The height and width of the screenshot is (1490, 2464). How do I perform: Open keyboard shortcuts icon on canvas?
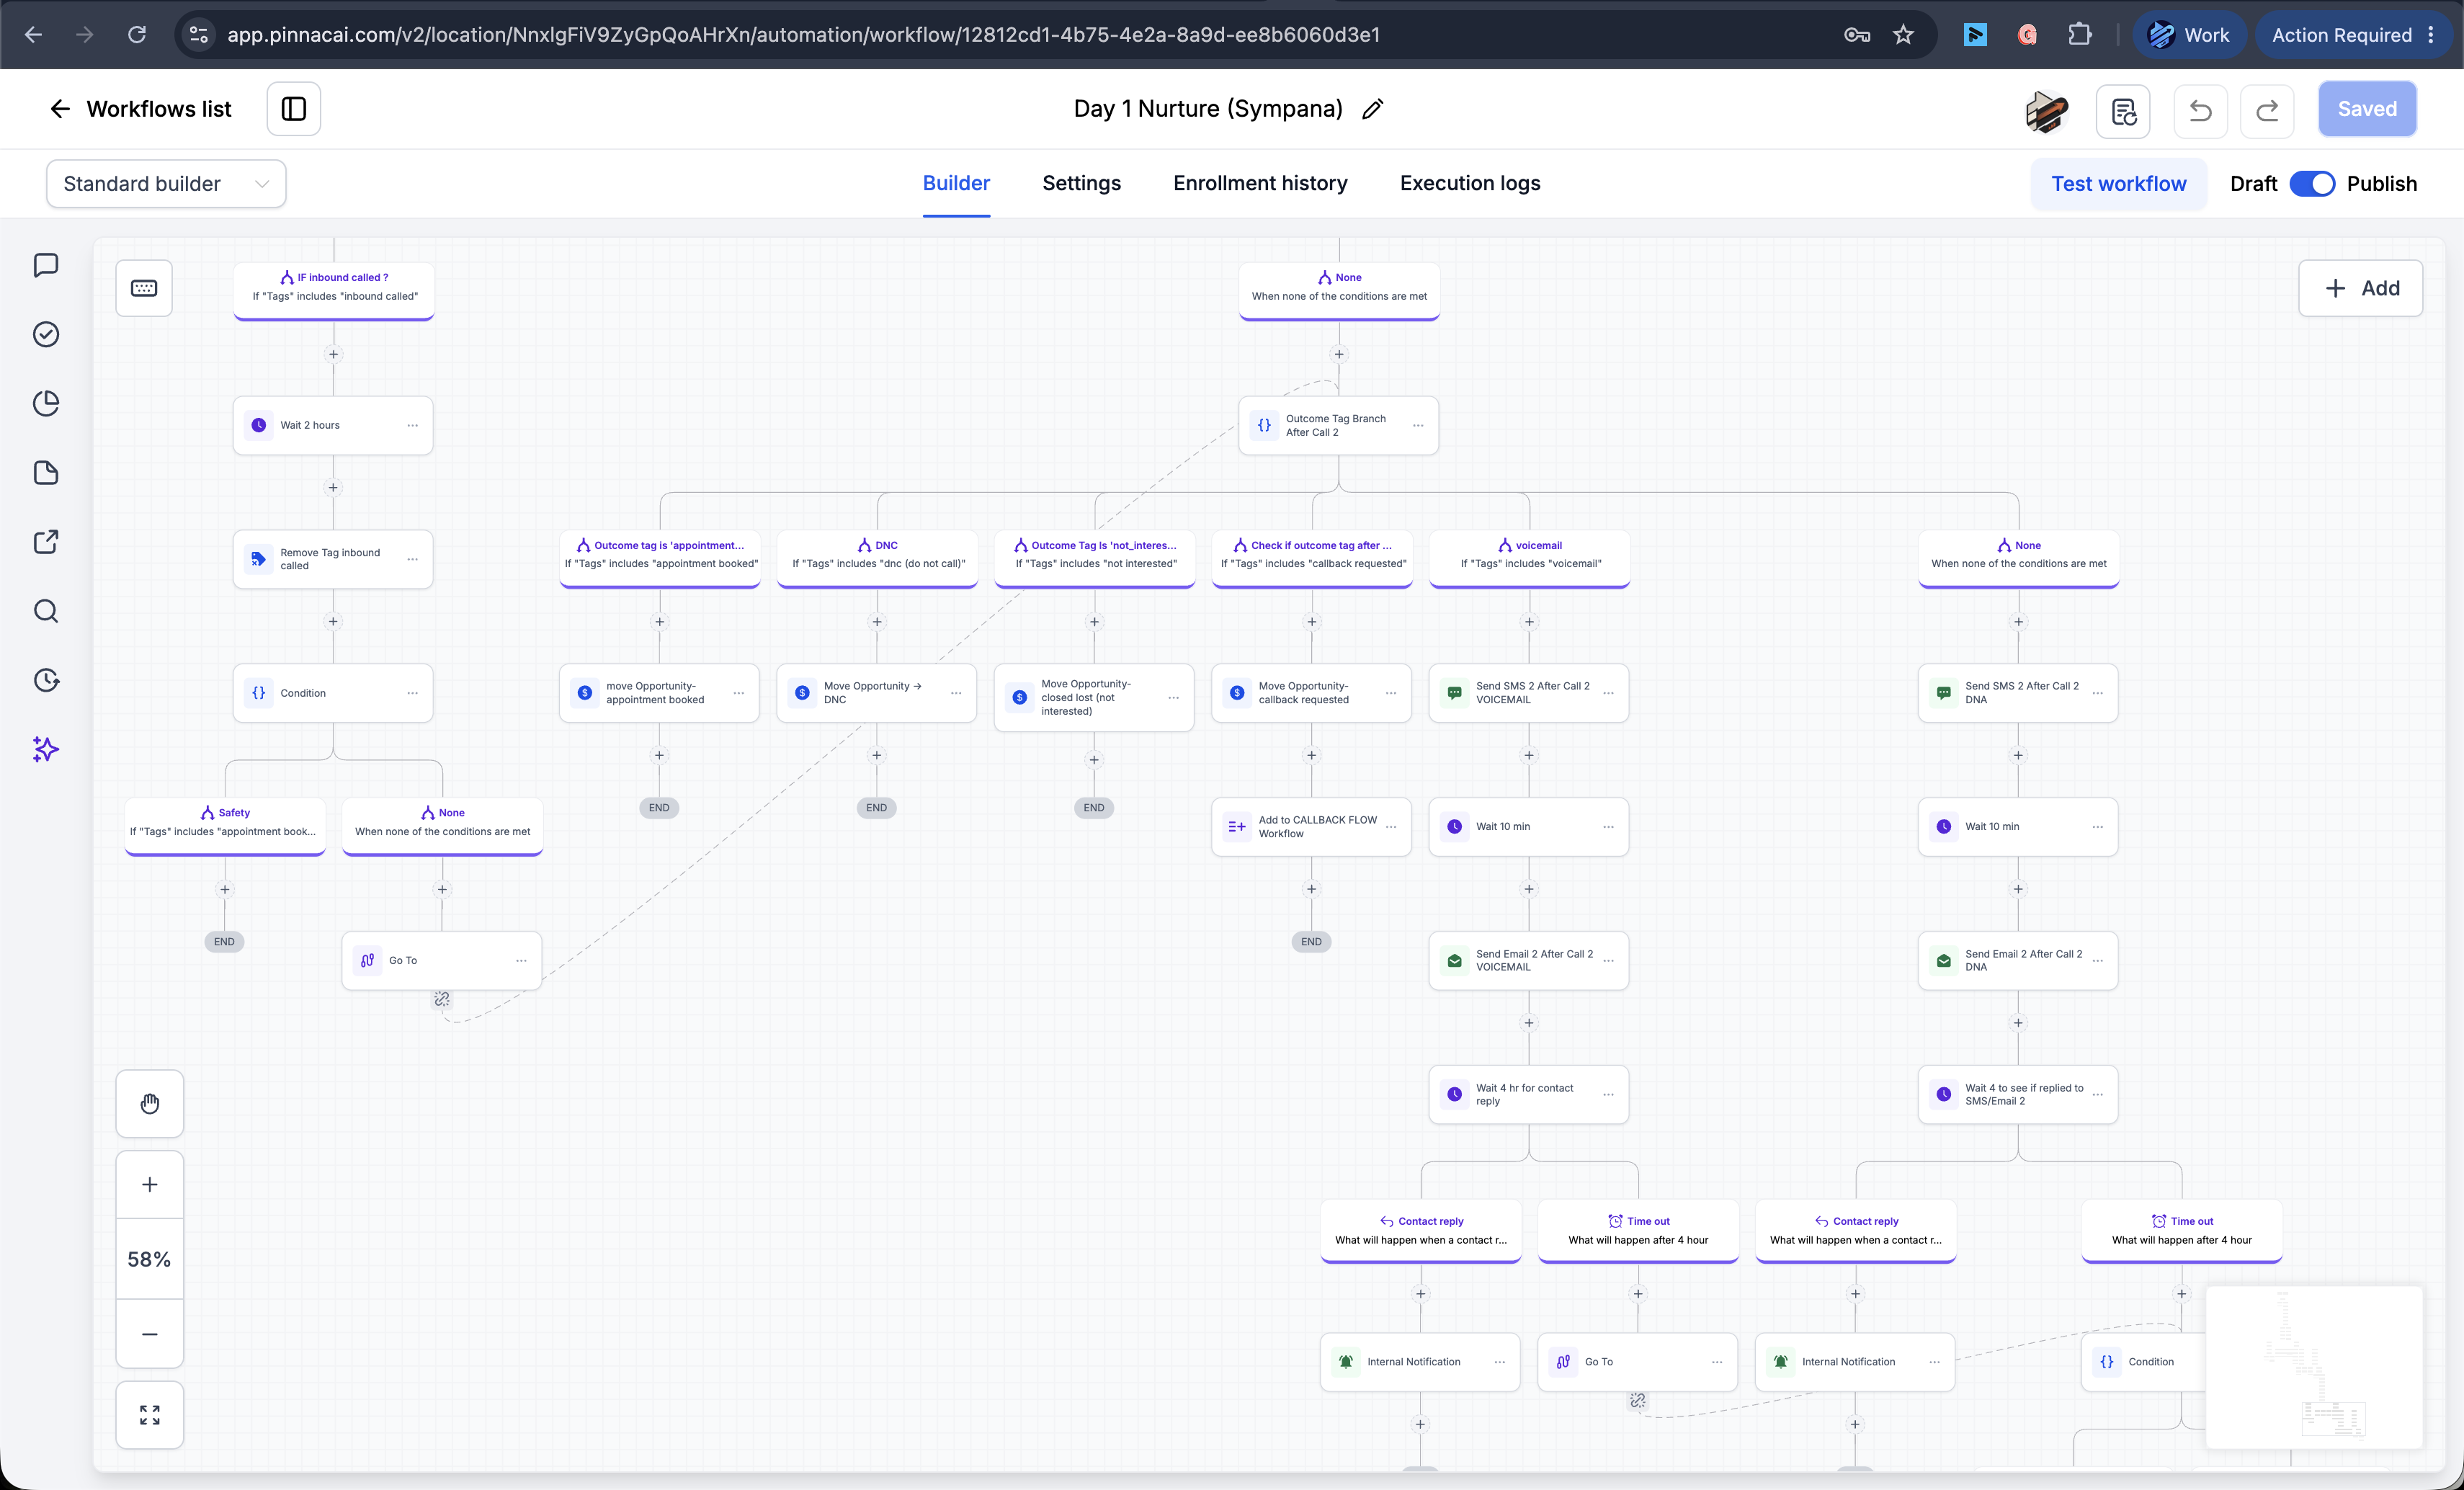click(x=144, y=288)
